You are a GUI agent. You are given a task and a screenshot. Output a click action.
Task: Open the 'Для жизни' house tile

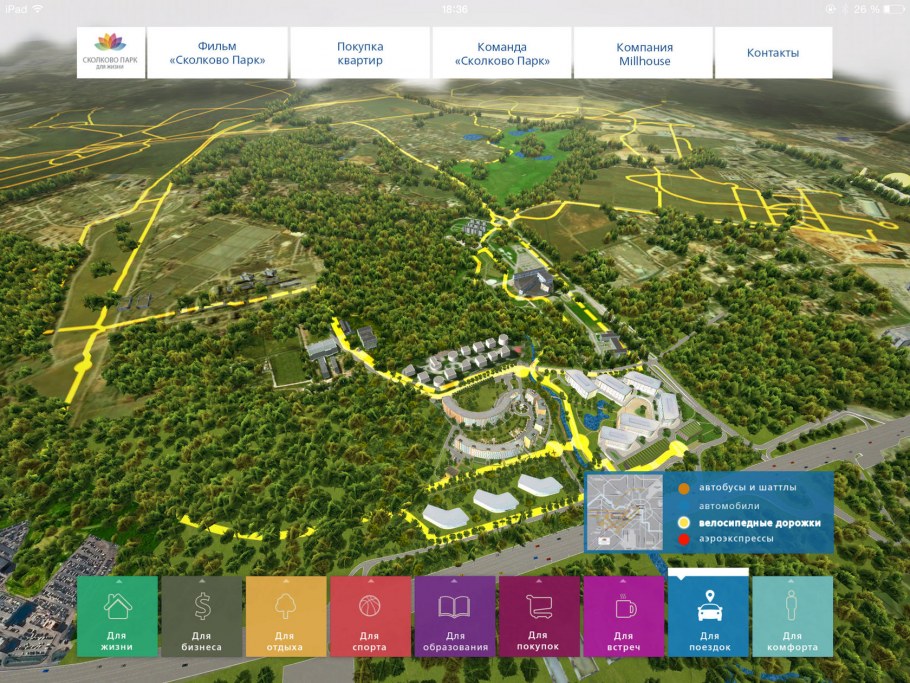(117, 616)
